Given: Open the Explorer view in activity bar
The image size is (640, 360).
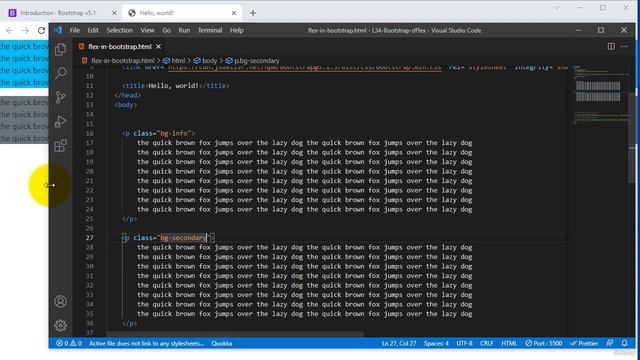Looking at the screenshot, I should coord(60,49).
